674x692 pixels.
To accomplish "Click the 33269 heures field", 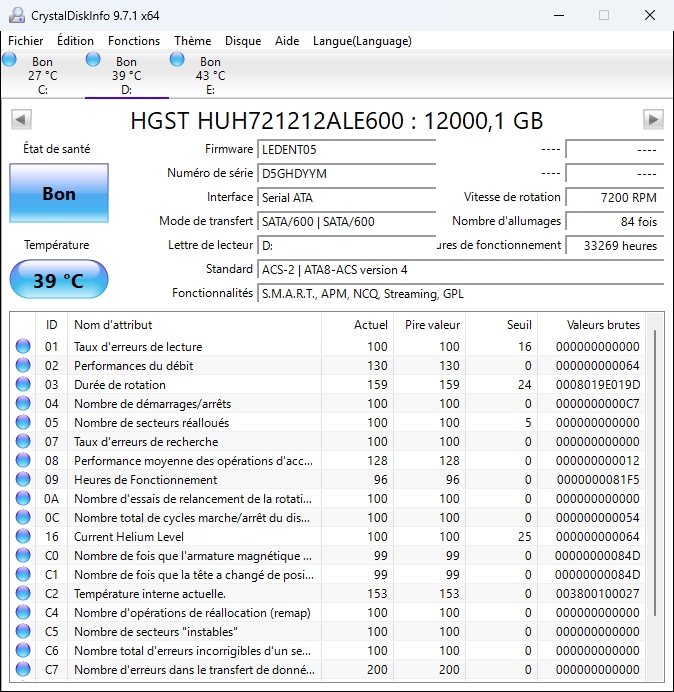I will 614,246.
